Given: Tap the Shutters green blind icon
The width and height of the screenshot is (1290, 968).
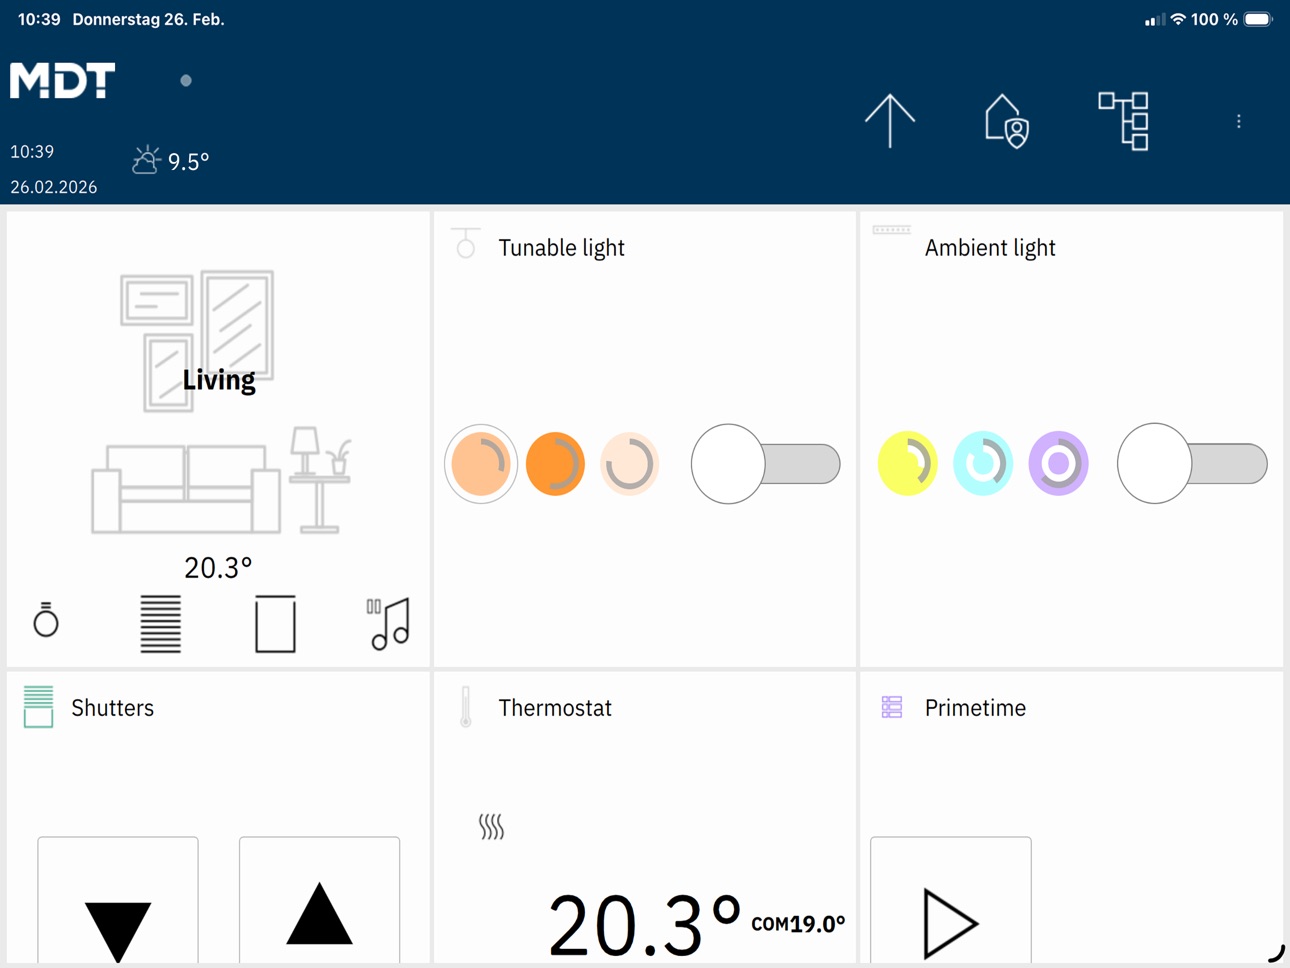Looking at the screenshot, I should pos(38,707).
